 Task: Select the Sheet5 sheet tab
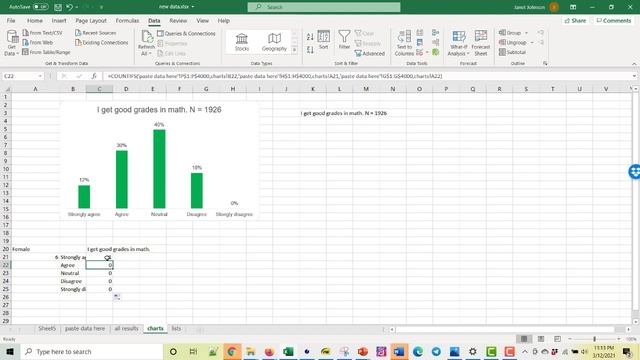click(x=47, y=329)
